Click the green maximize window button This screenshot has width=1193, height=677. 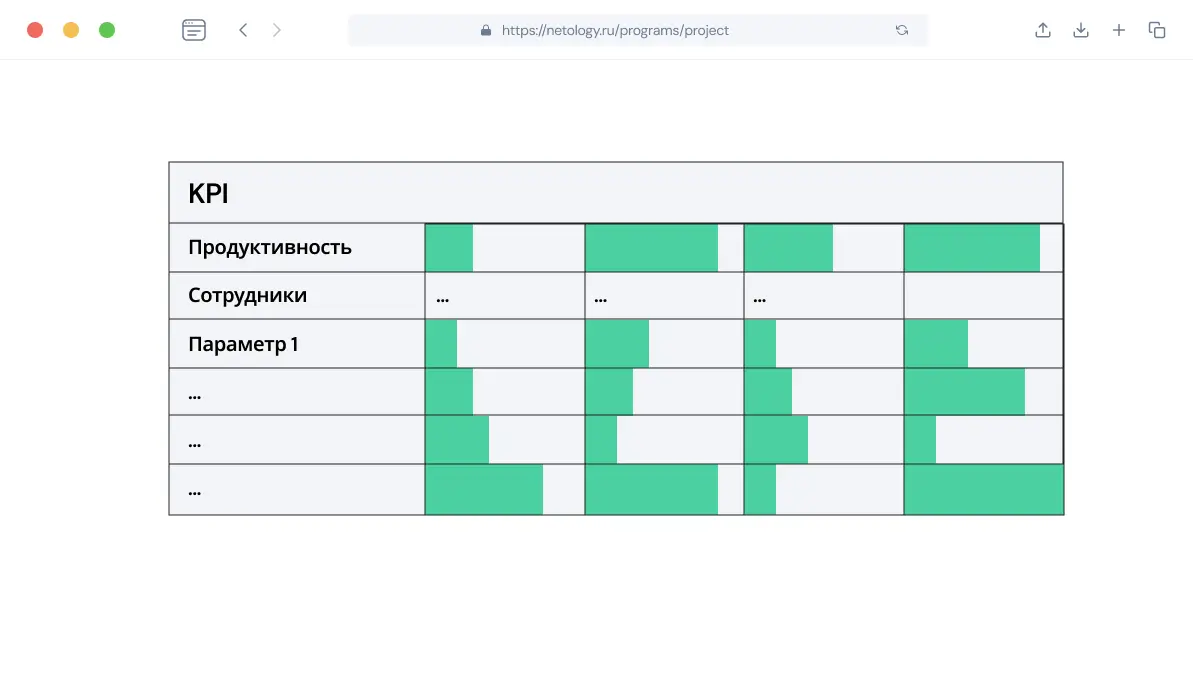(x=107, y=30)
